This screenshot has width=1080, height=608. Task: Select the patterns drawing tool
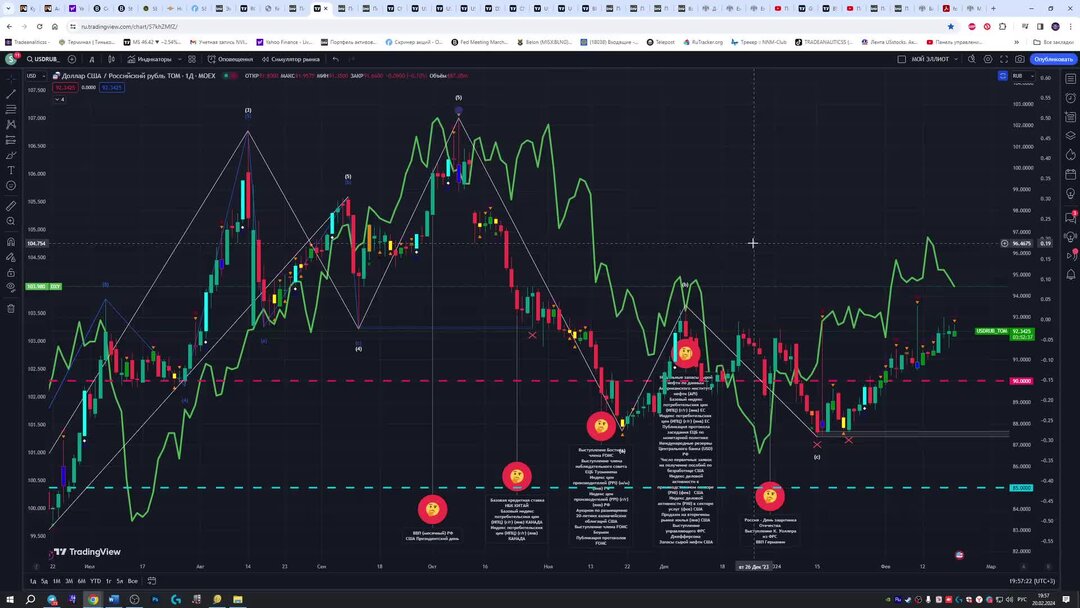click(10, 125)
